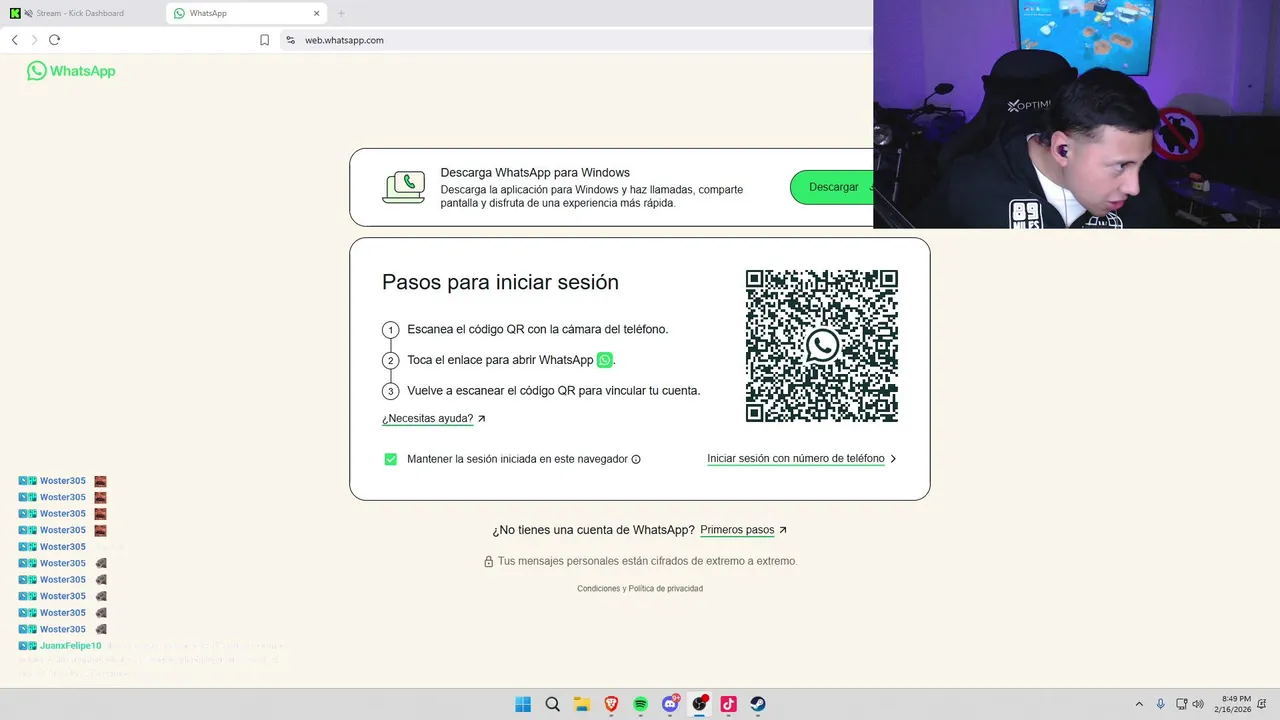Open the Windows Start menu
Image resolution: width=1280 pixels, height=720 pixels.
click(x=523, y=704)
